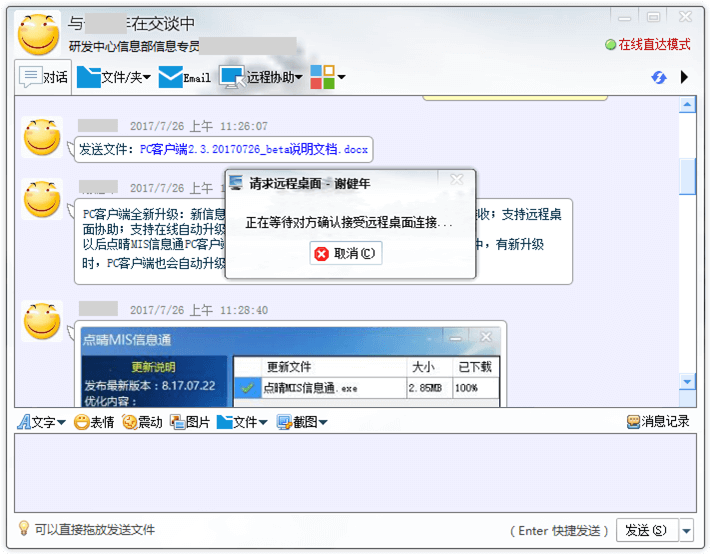
Task: Open the colorful apps grid menu
Action: pyautogui.click(x=322, y=77)
